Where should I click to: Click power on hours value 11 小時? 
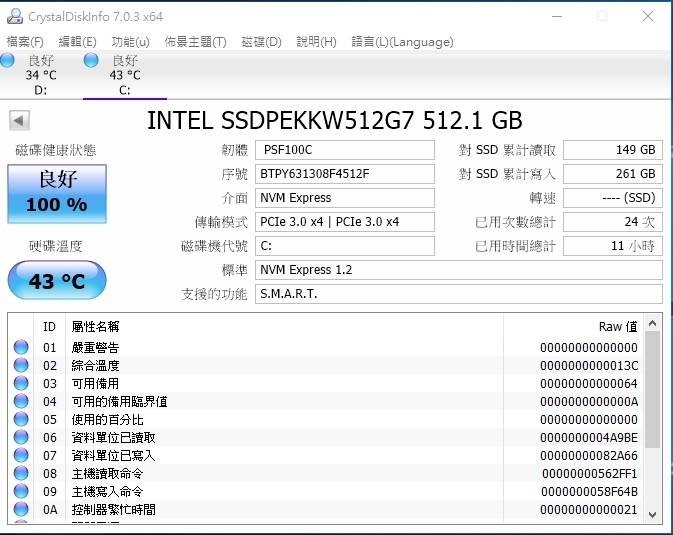click(612, 246)
